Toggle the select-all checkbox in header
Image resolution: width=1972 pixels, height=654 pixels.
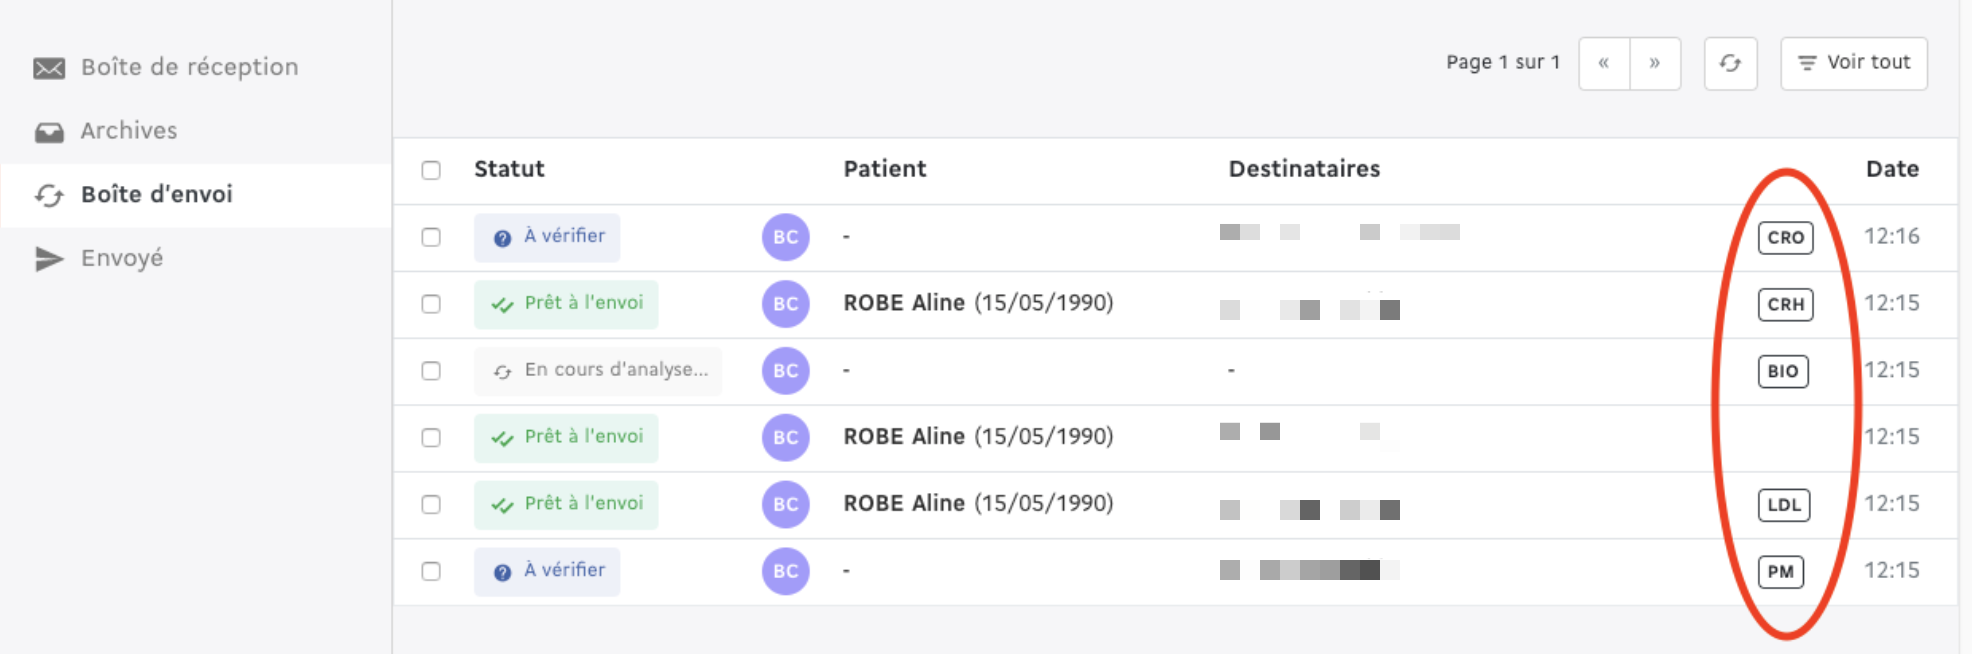tap(431, 170)
